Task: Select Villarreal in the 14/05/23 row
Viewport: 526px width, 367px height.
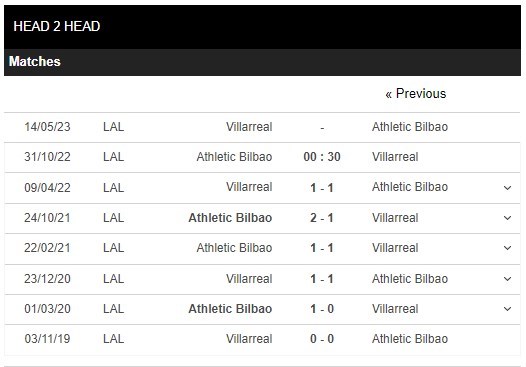Action: [249, 127]
